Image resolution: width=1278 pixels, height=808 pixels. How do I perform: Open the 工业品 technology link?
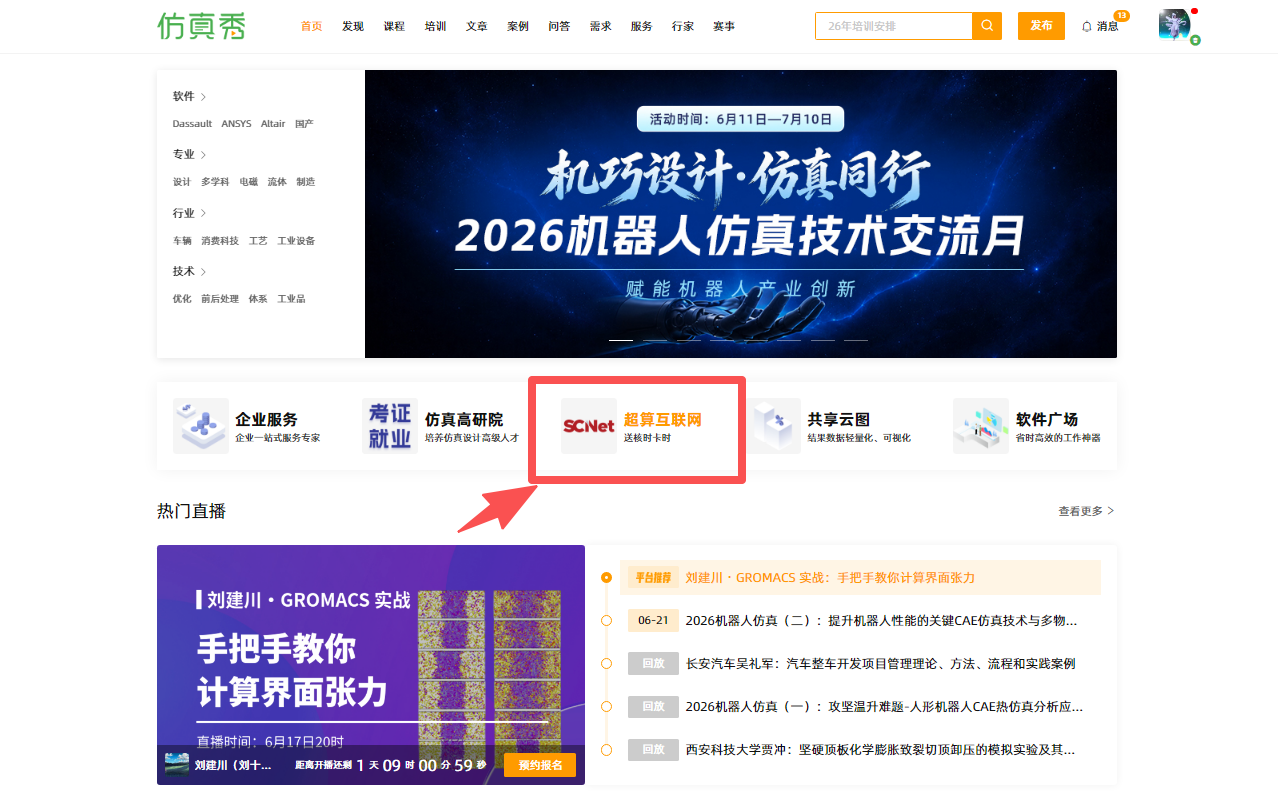292,299
